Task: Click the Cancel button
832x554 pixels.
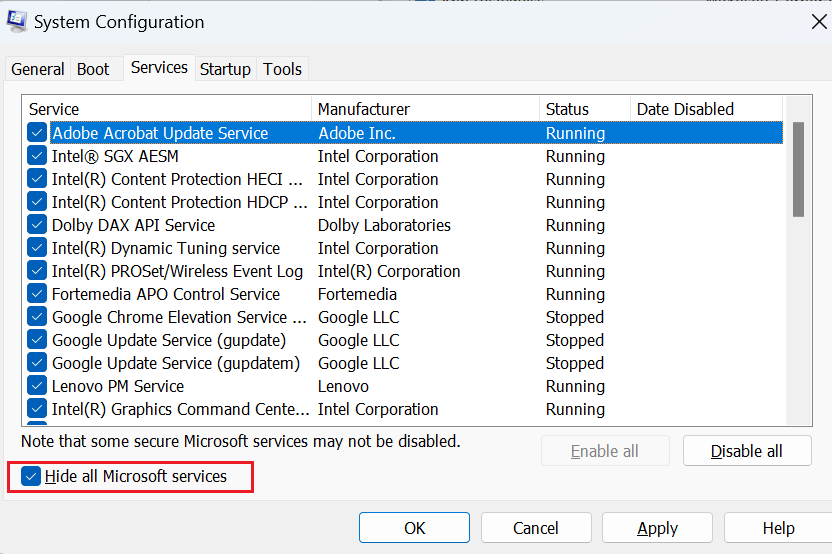Action: pos(536,527)
